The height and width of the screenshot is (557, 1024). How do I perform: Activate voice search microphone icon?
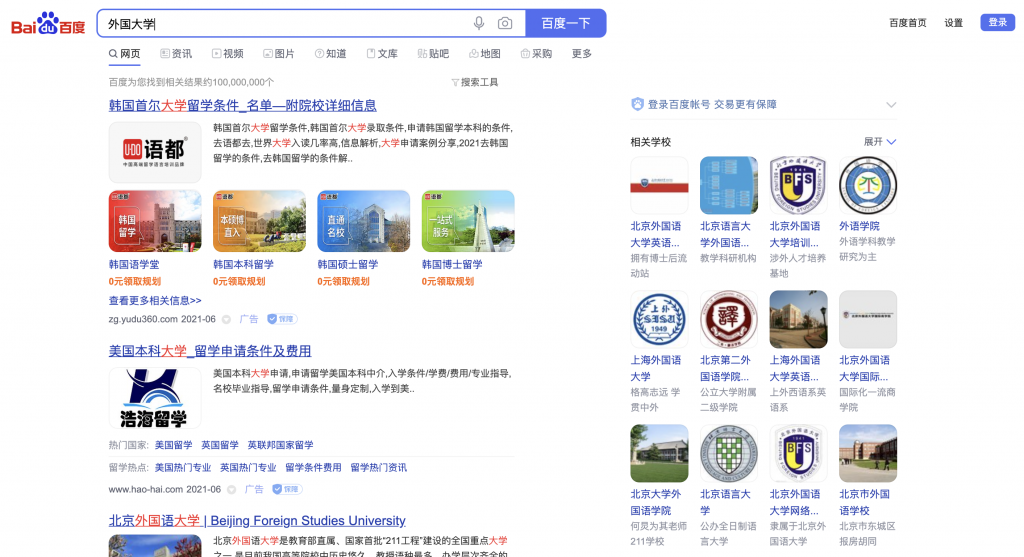[479, 24]
